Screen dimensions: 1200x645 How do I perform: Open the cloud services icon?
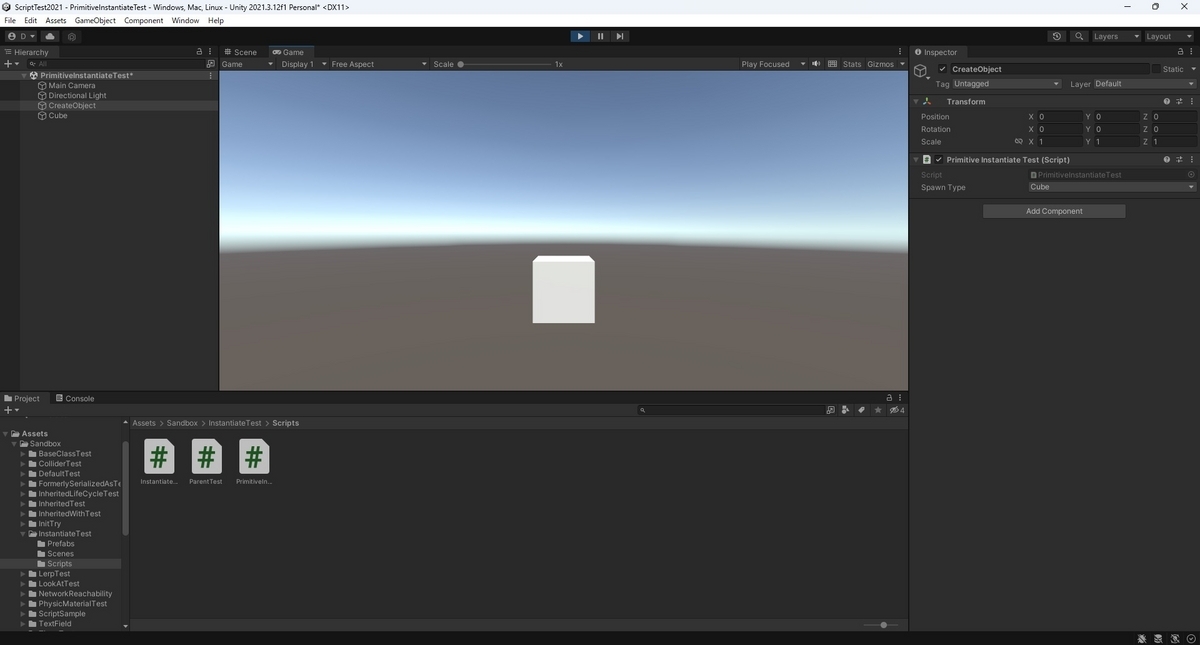50,36
